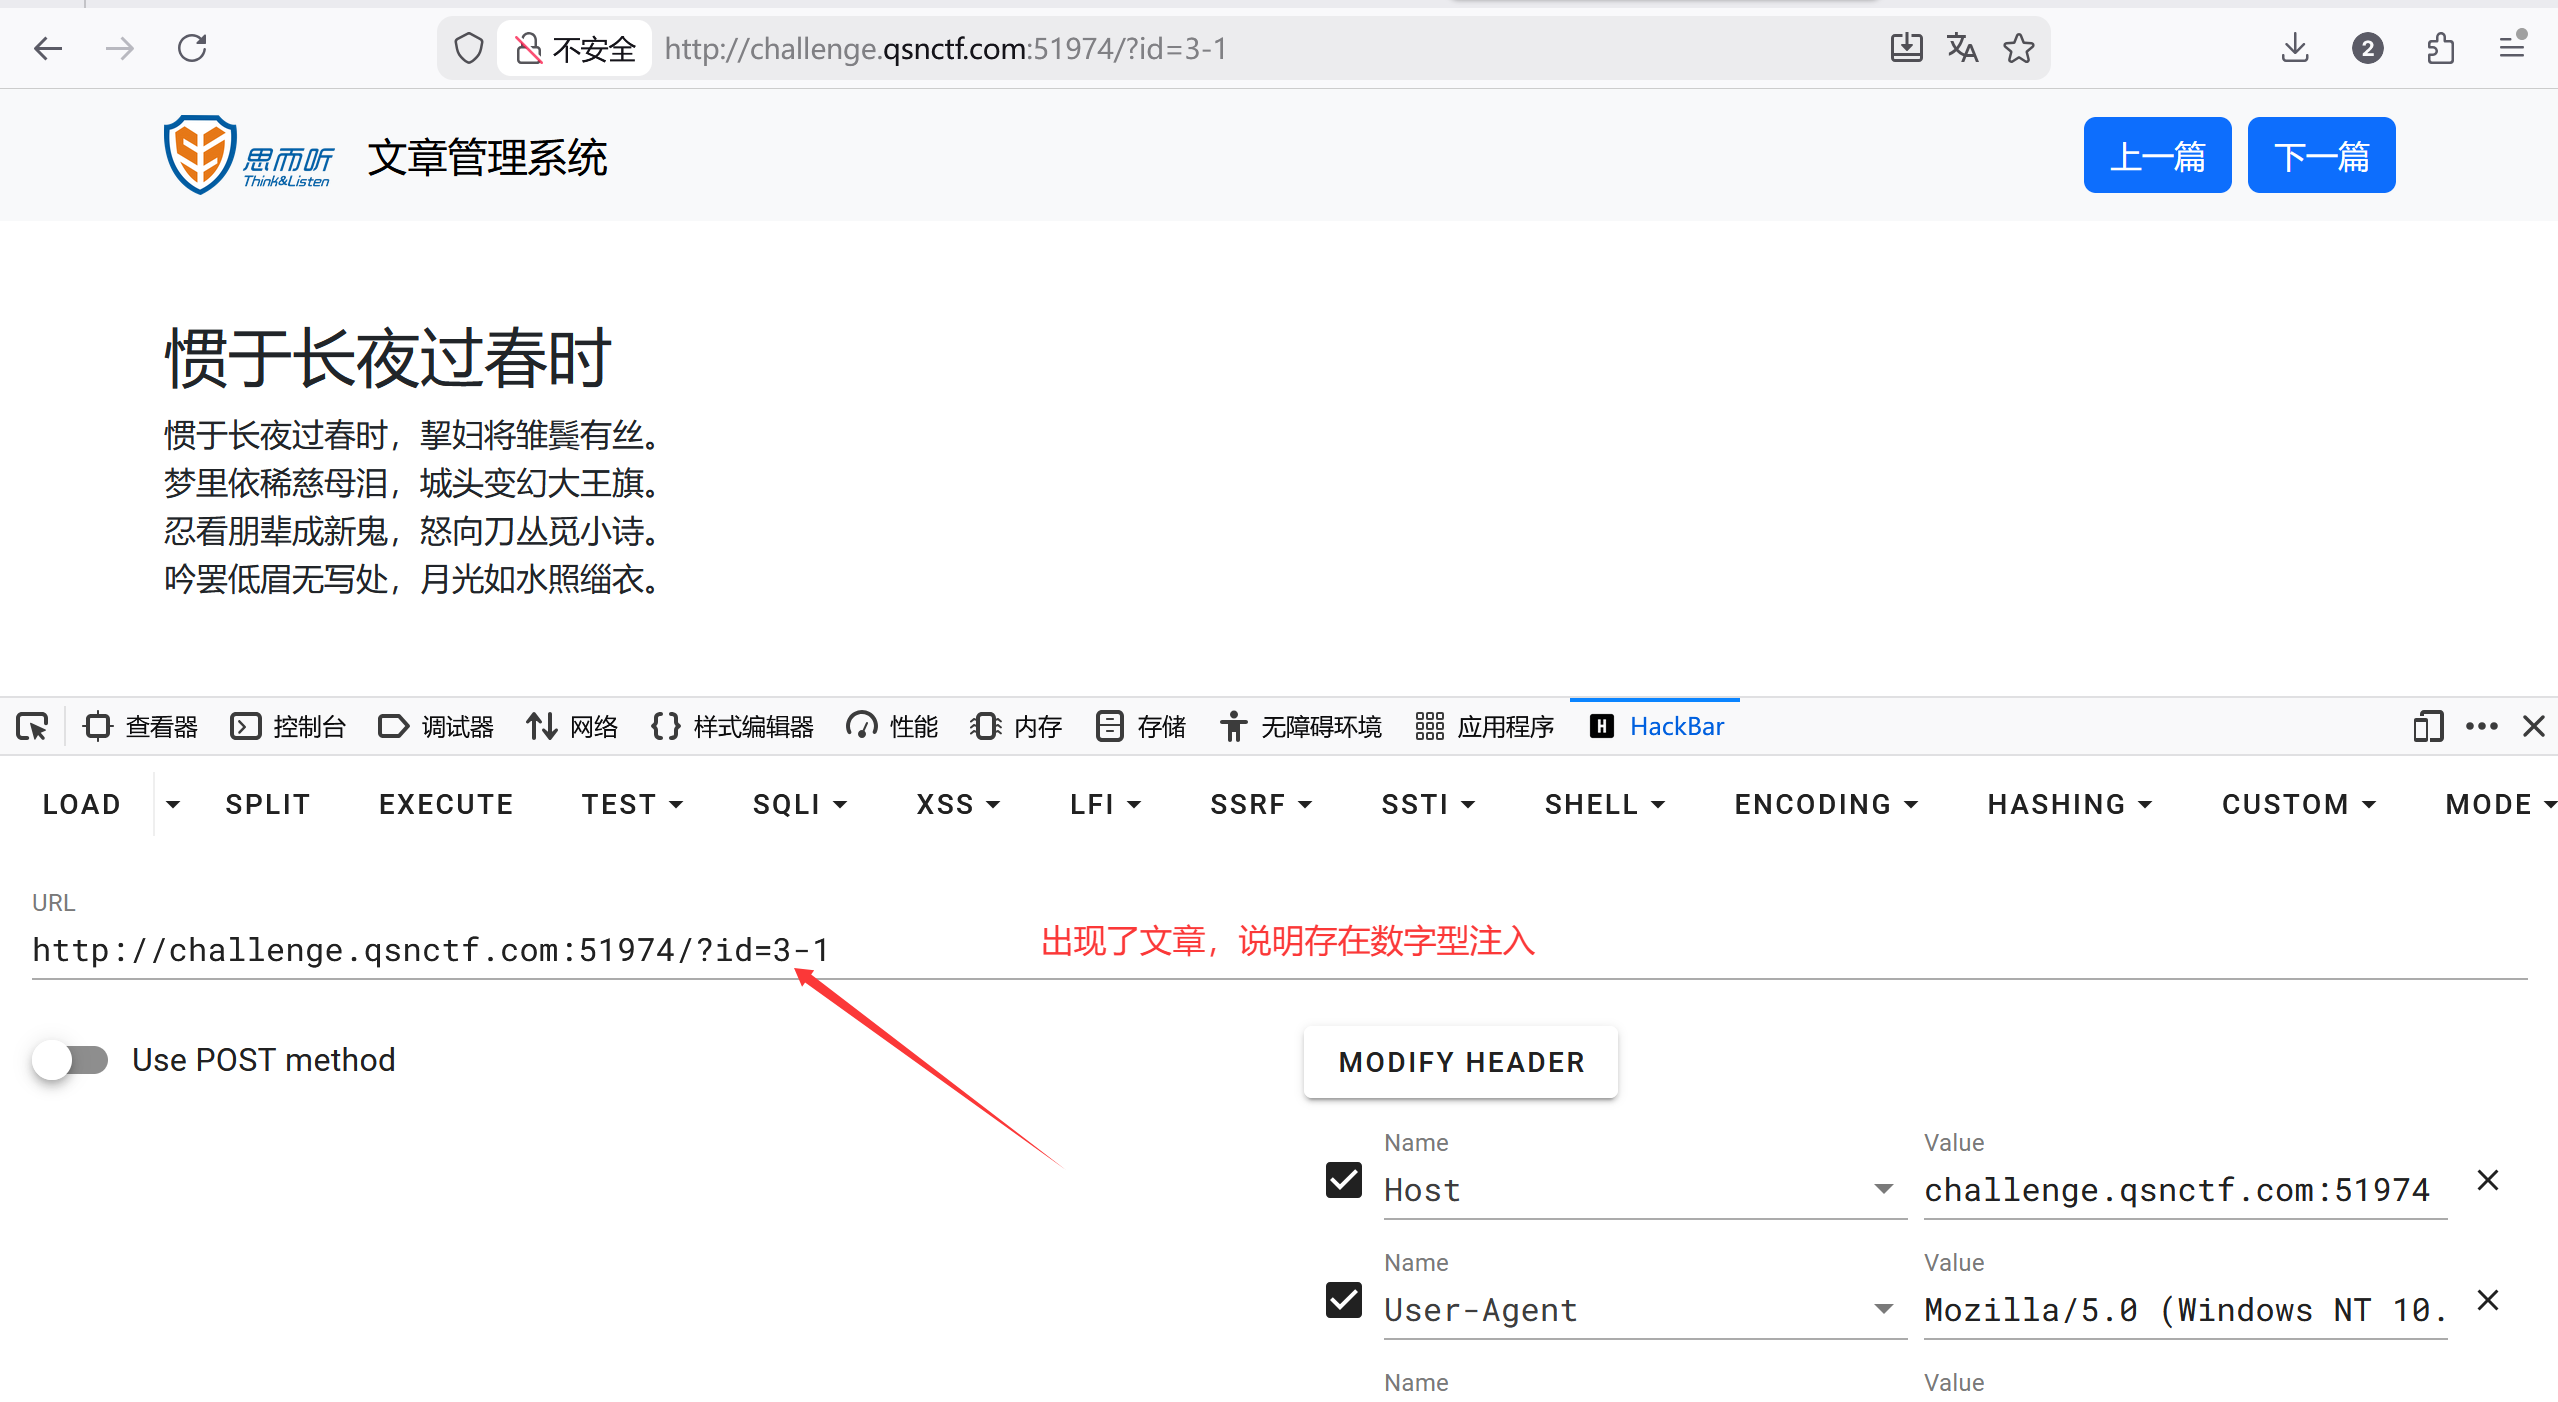
Task: Click the HackBar URL input field
Action: click(430, 950)
